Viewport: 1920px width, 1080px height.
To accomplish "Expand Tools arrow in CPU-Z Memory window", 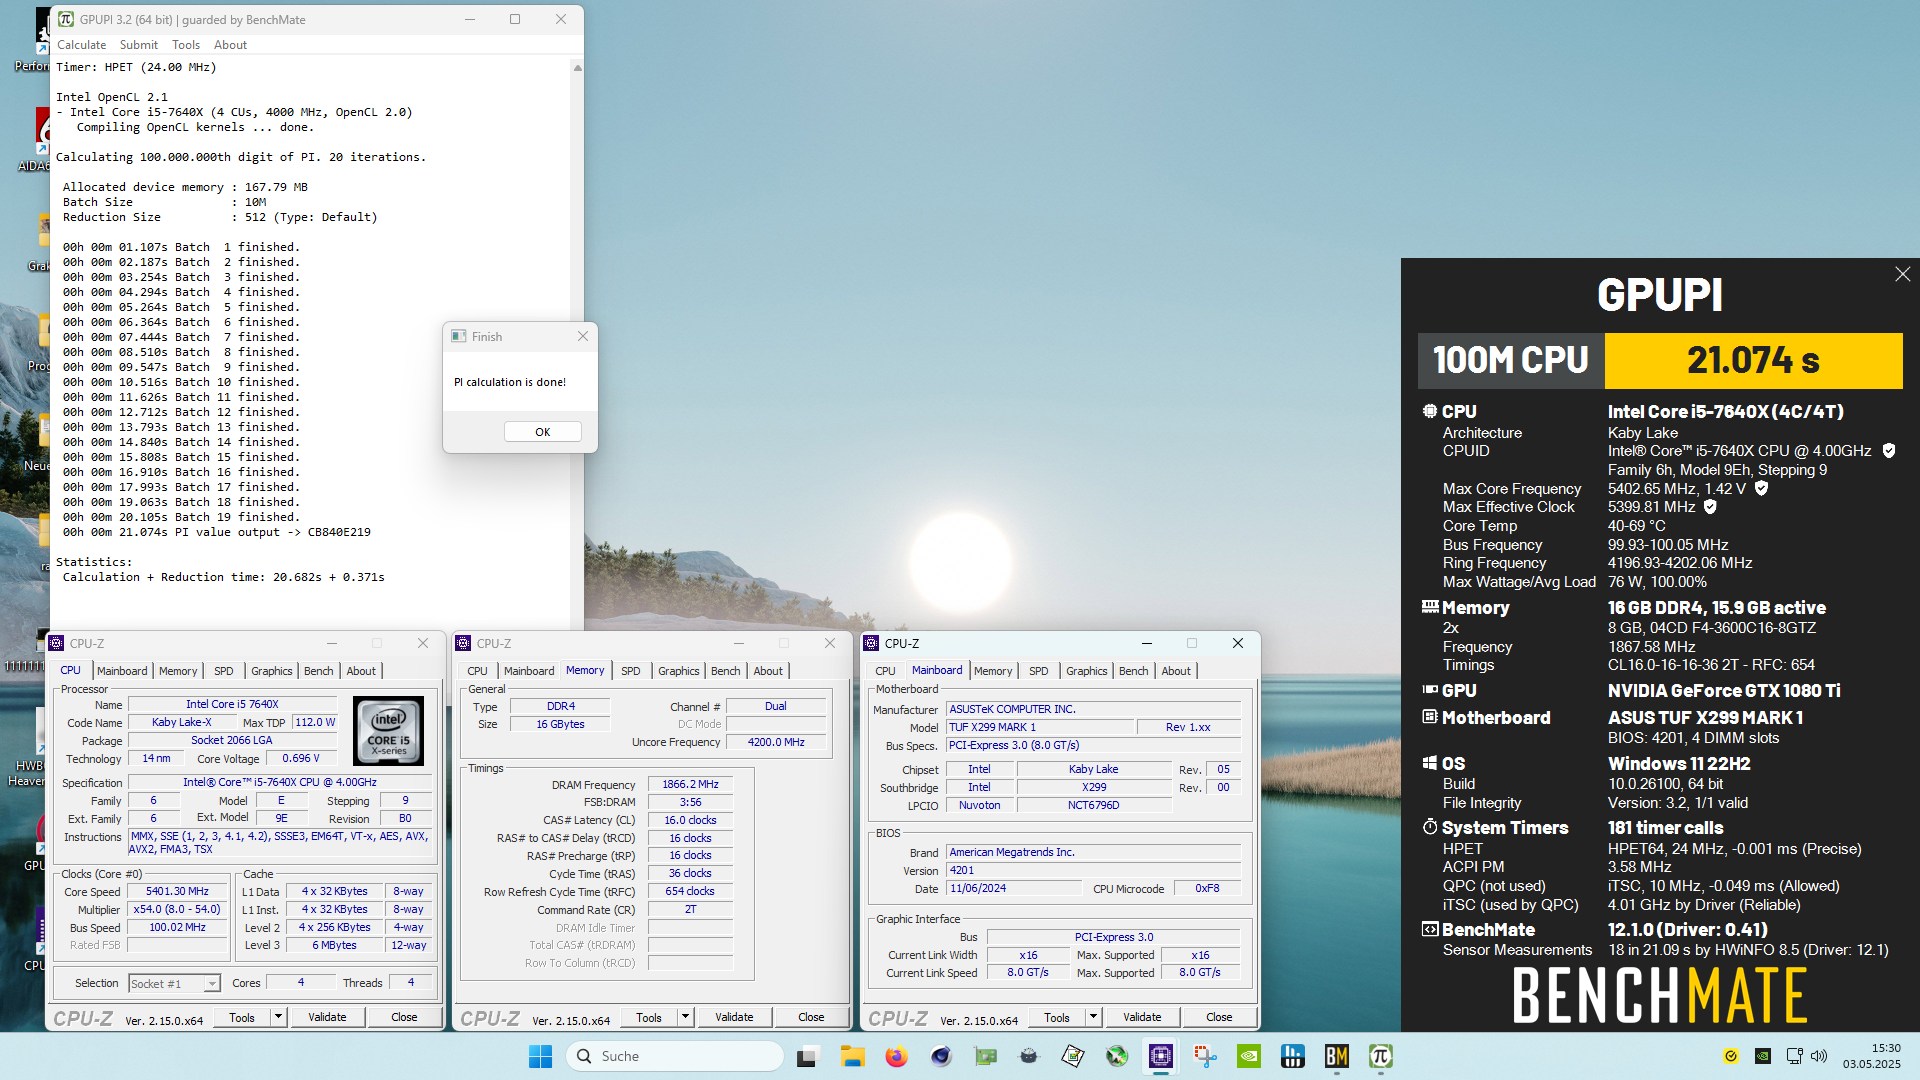I will pyautogui.click(x=685, y=1017).
